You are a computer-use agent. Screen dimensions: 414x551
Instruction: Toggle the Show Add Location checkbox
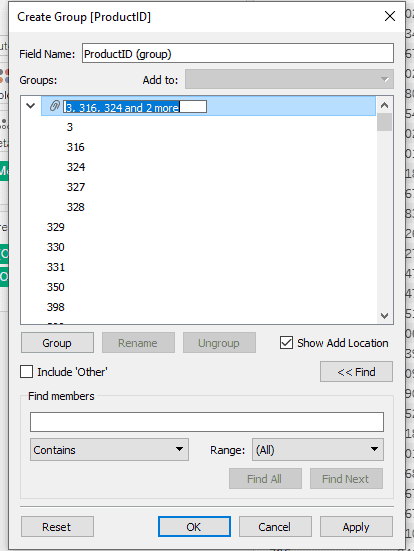pos(286,343)
